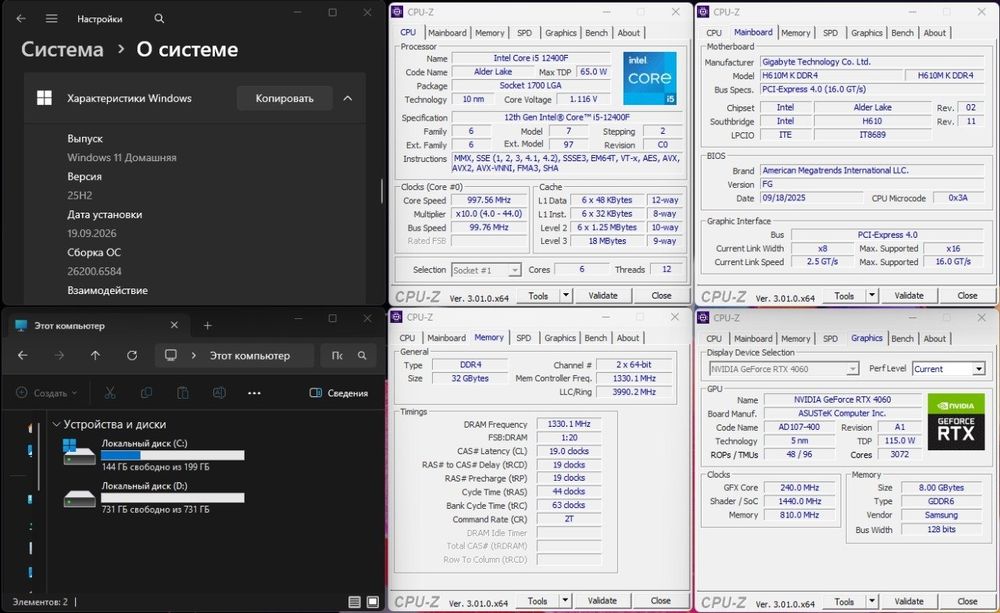The width and height of the screenshot is (1000, 613).
Task: Click the Explorer search magnifier icon
Action: (x=362, y=355)
